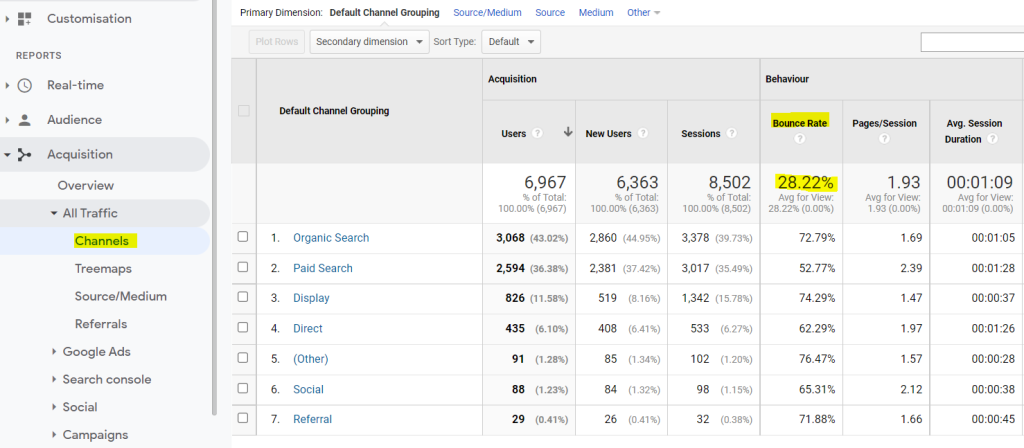Image resolution: width=1024 pixels, height=448 pixels.
Task: Click help icon beside New Users
Action: (641, 133)
